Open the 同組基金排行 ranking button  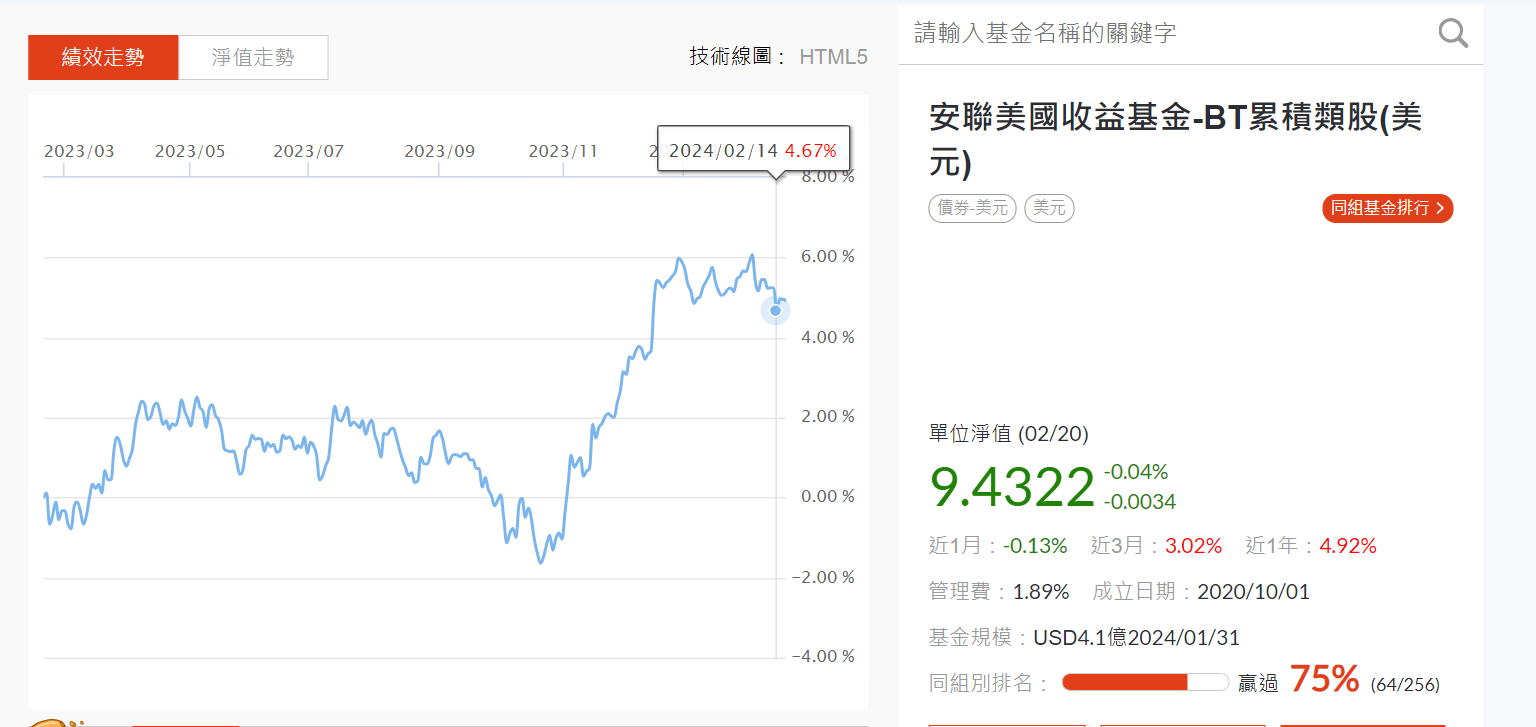click(1387, 208)
